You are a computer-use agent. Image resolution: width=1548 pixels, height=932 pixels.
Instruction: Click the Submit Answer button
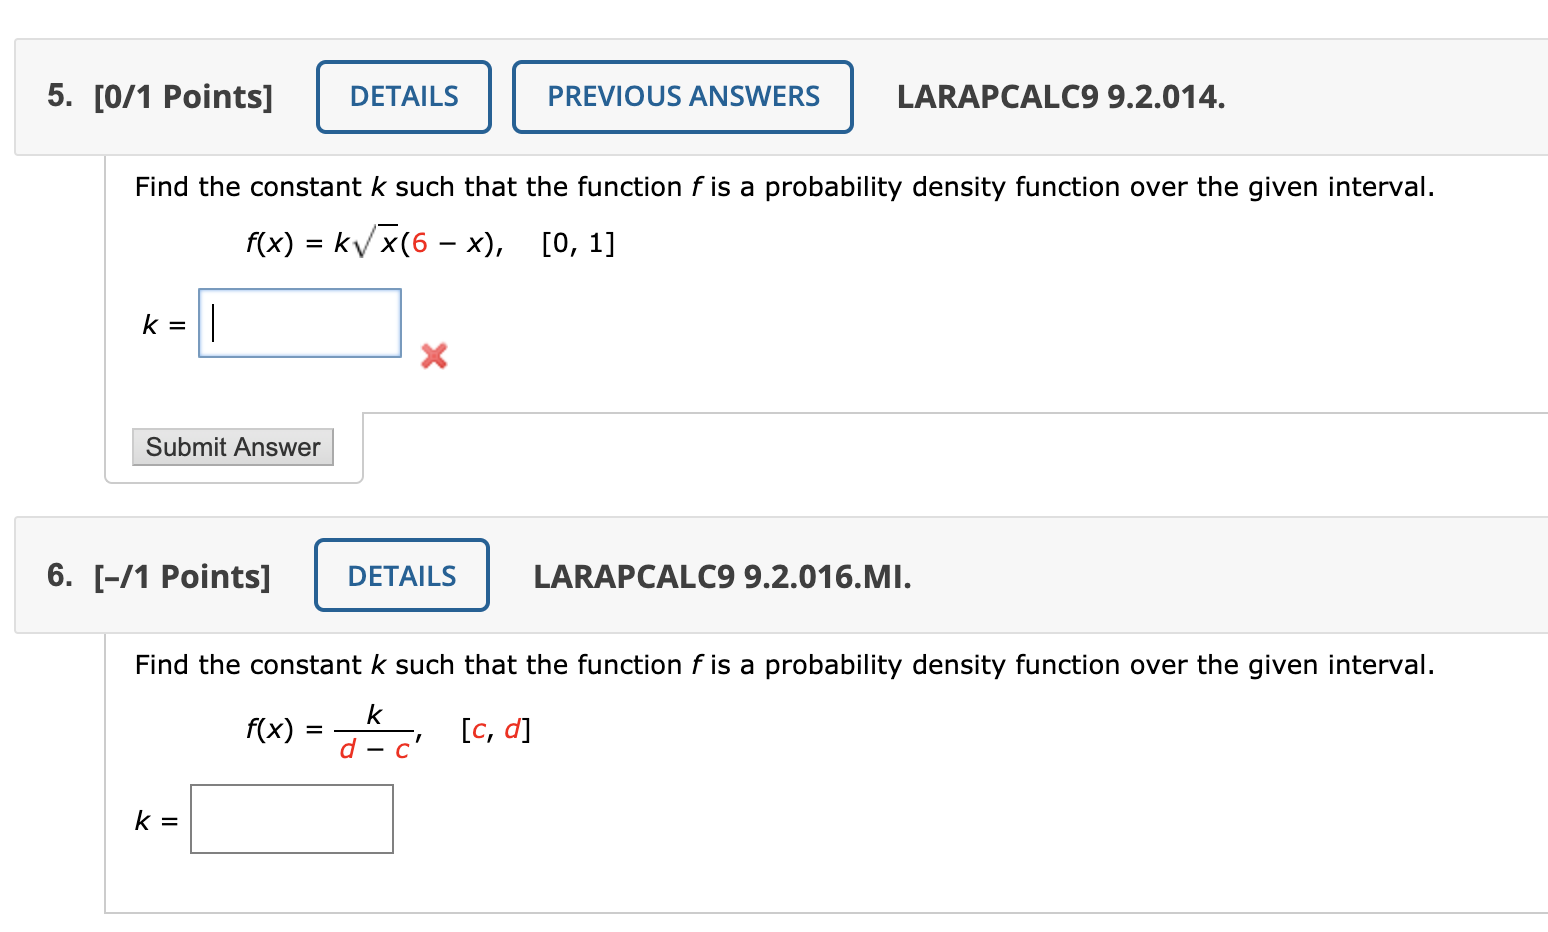(x=232, y=447)
